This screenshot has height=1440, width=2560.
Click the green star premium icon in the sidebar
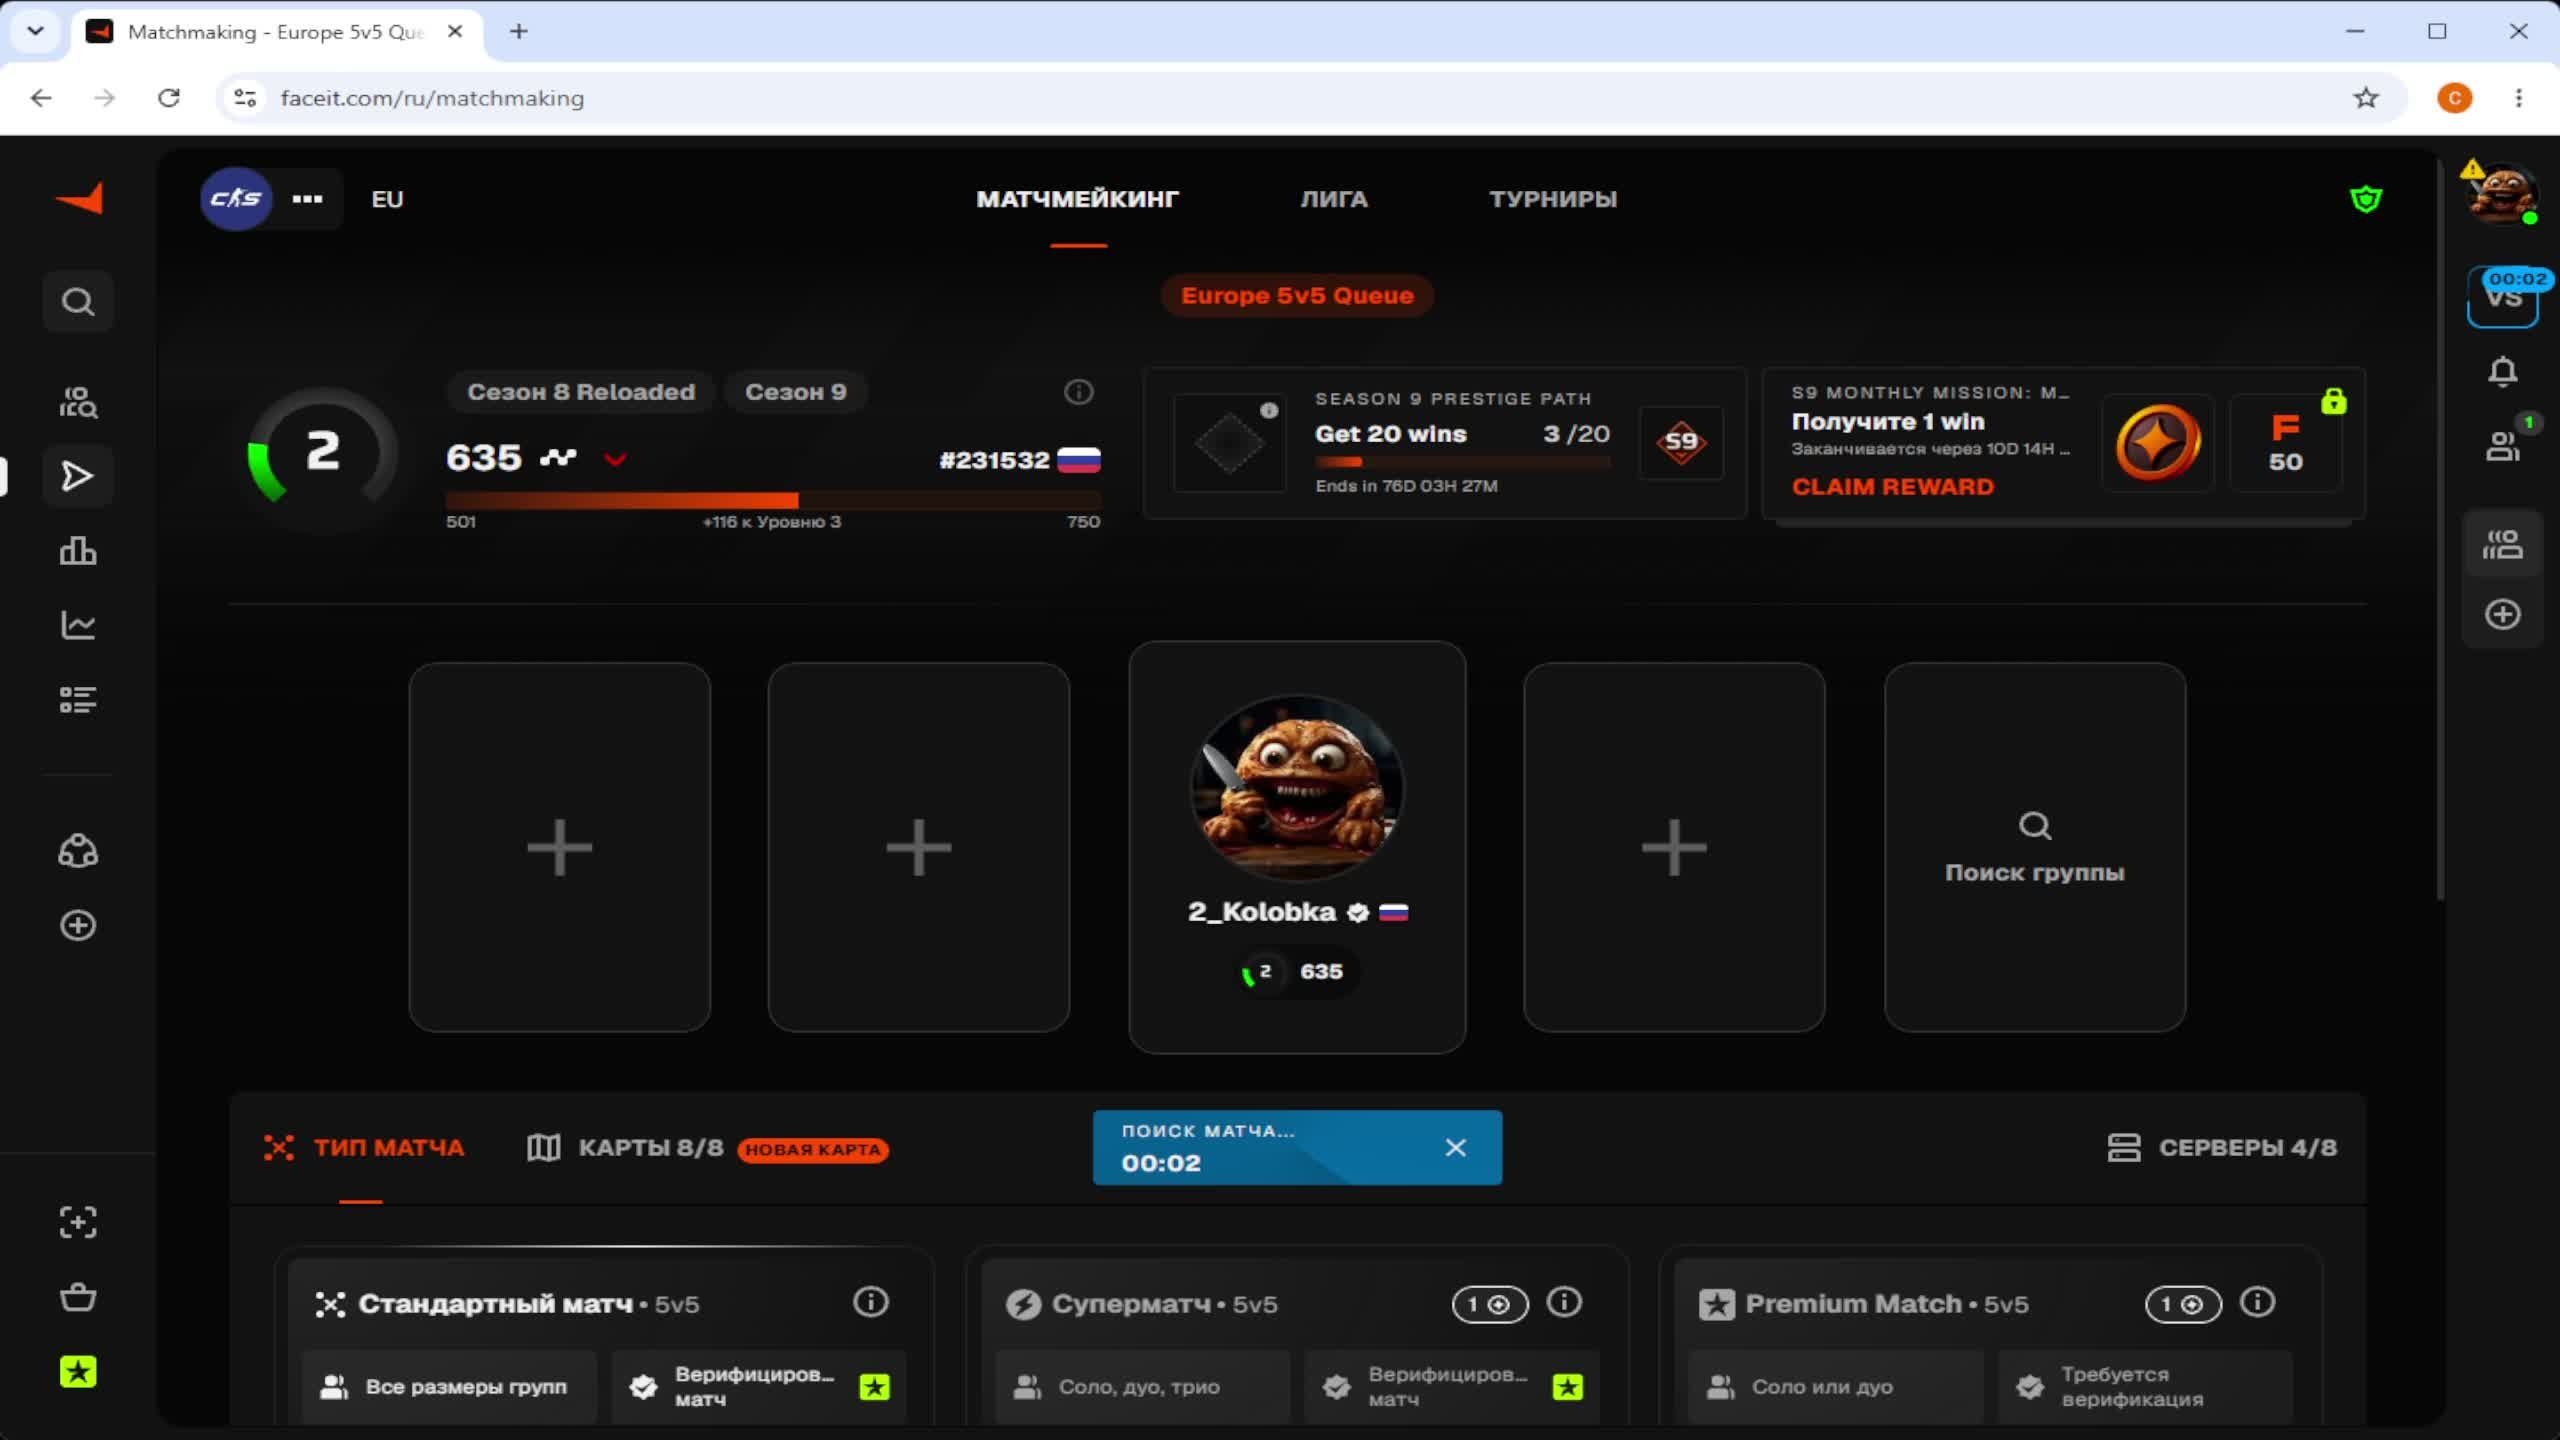(x=78, y=1372)
